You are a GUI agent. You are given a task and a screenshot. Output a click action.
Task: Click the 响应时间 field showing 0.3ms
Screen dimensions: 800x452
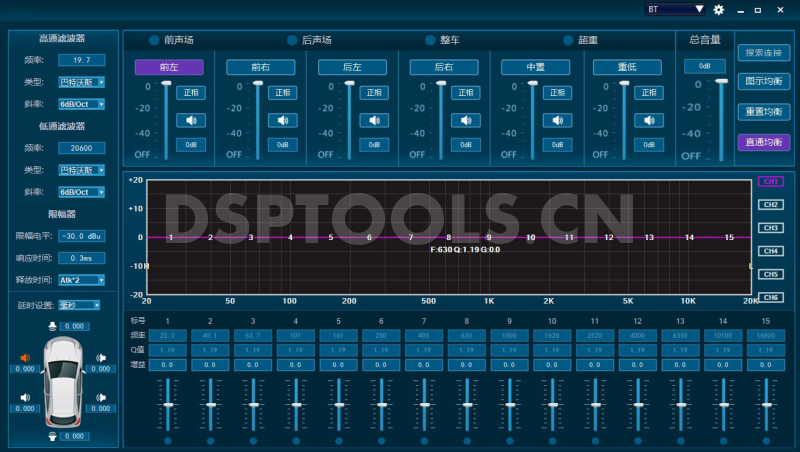(82, 258)
